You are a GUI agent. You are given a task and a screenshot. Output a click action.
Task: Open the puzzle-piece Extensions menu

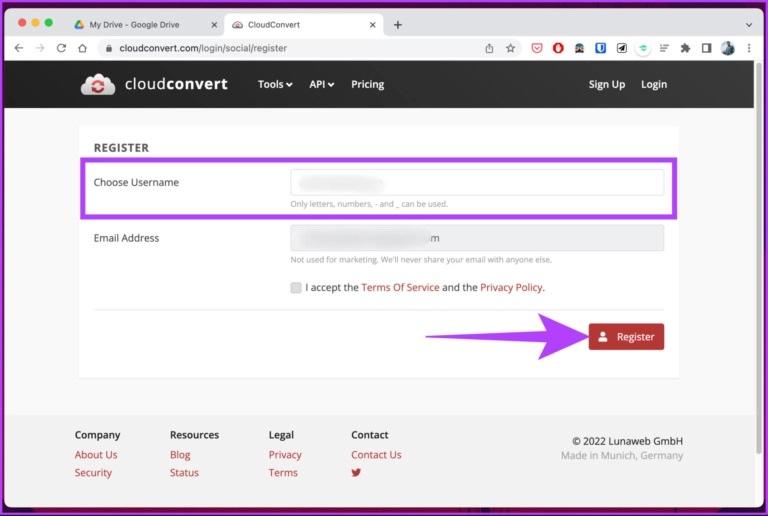pyautogui.click(x=685, y=48)
